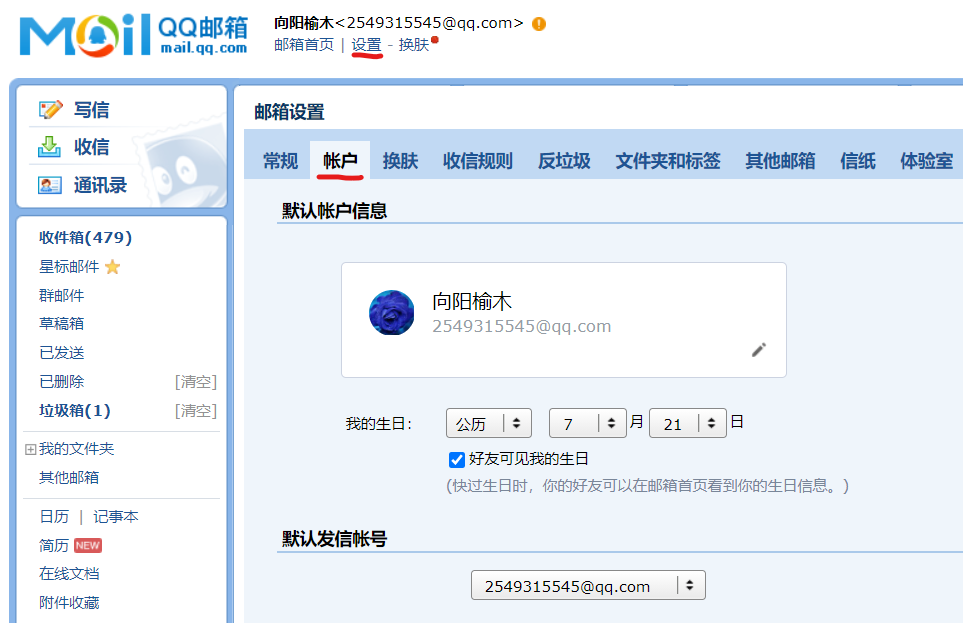Click the 清空 link next to 已删除

tap(196, 382)
